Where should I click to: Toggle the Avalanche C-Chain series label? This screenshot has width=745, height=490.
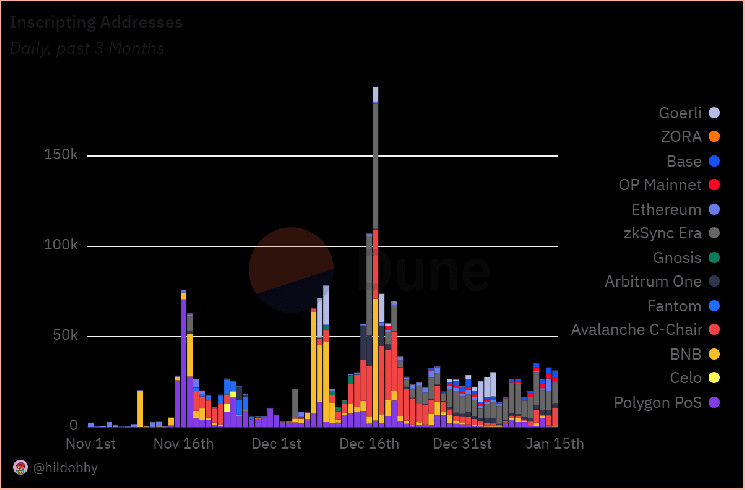pyautogui.click(x=636, y=329)
